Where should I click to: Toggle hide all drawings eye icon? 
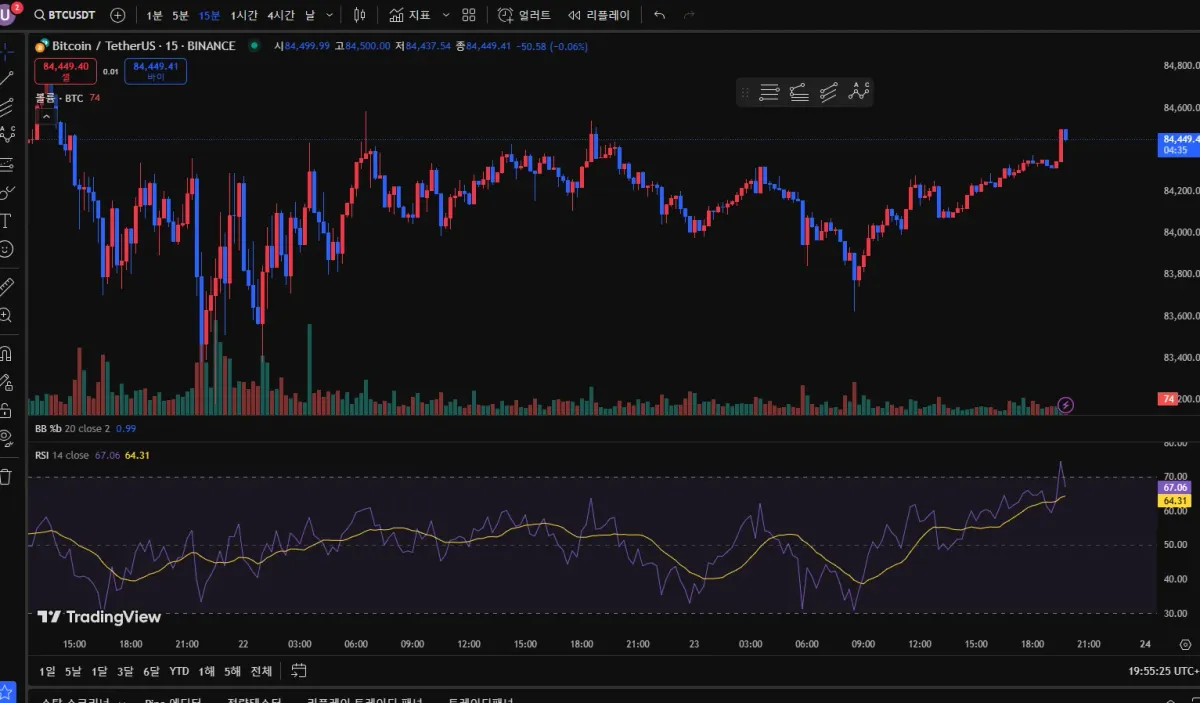click(x=6, y=437)
